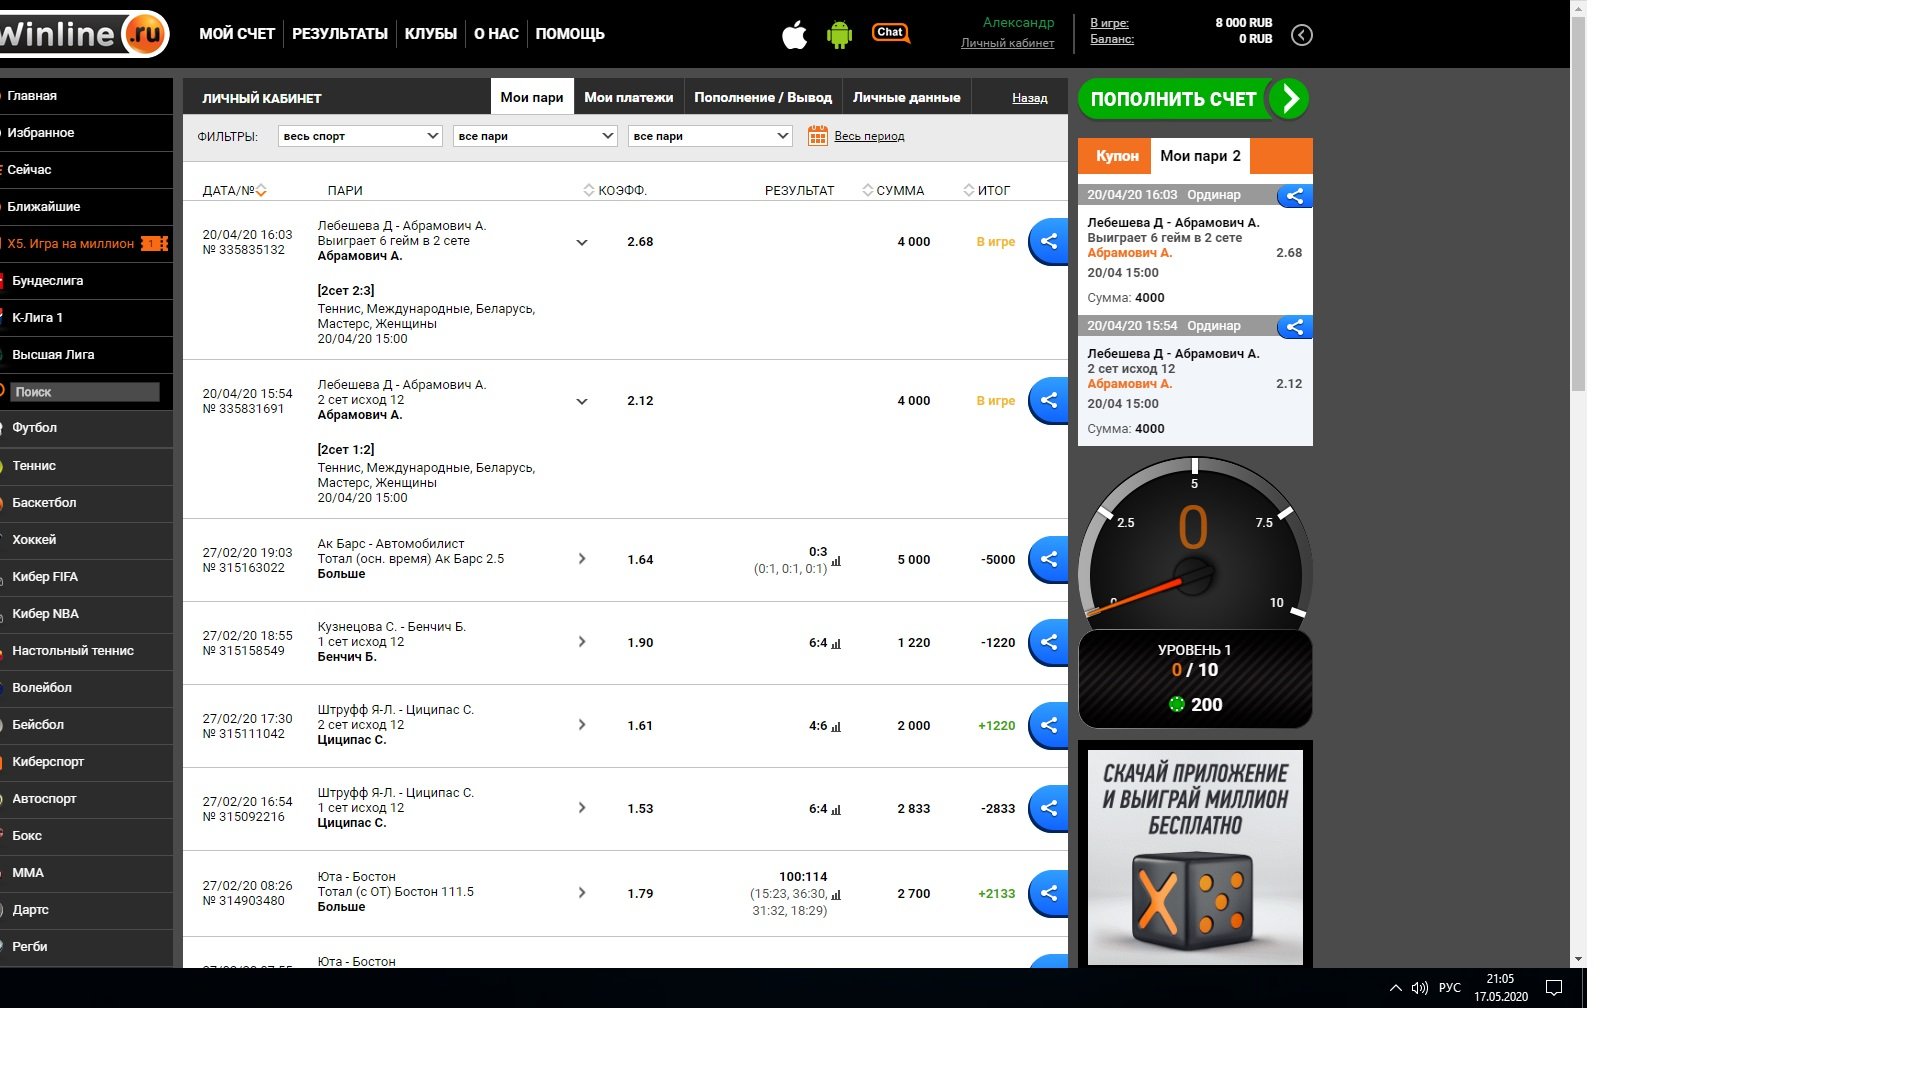
Task: Open score statistics icon for Кузнецова - Бенчич
Action: [836, 644]
